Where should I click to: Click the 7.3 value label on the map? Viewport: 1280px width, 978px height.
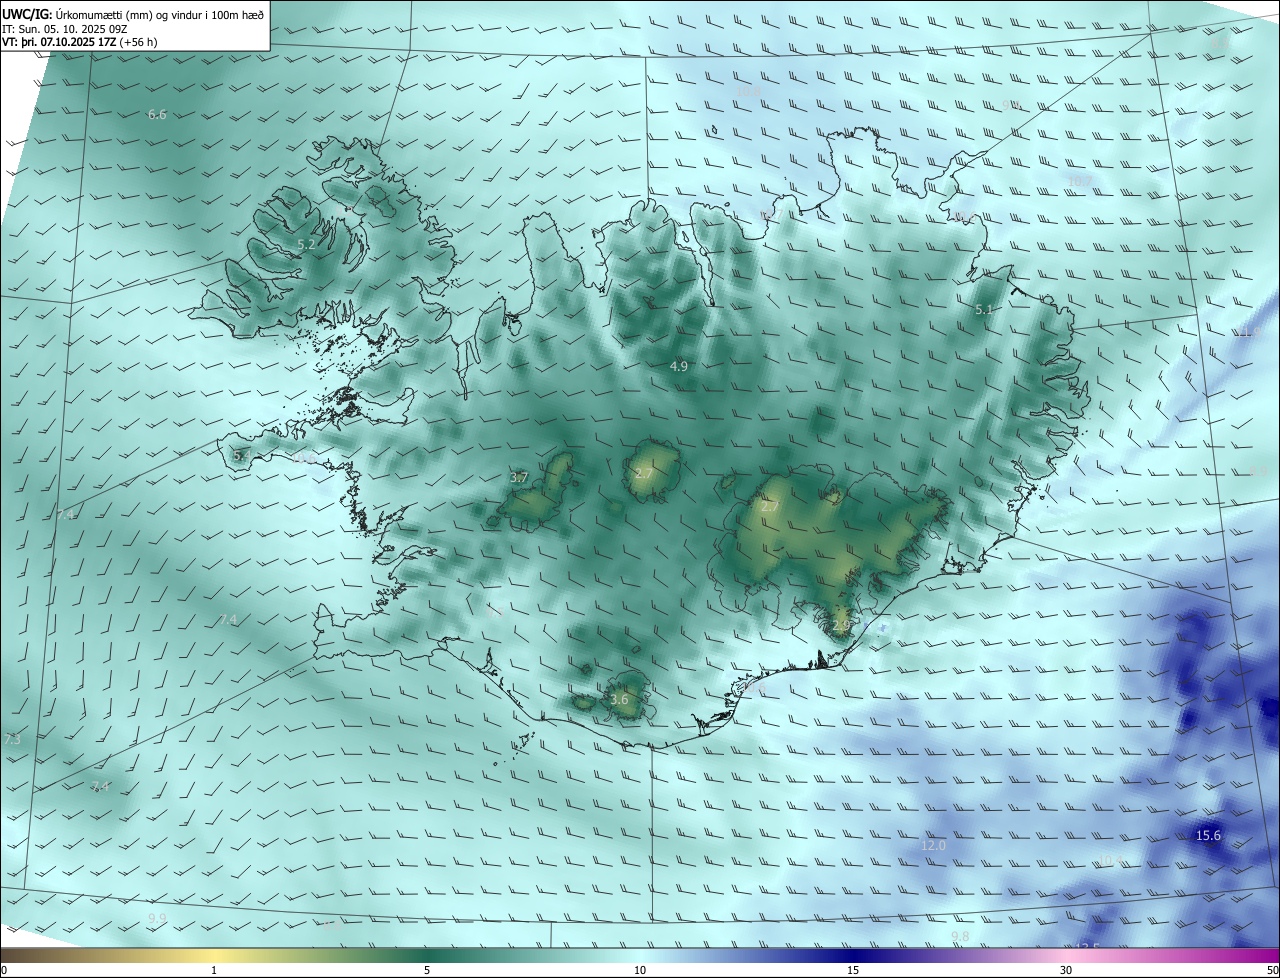(12, 740)
